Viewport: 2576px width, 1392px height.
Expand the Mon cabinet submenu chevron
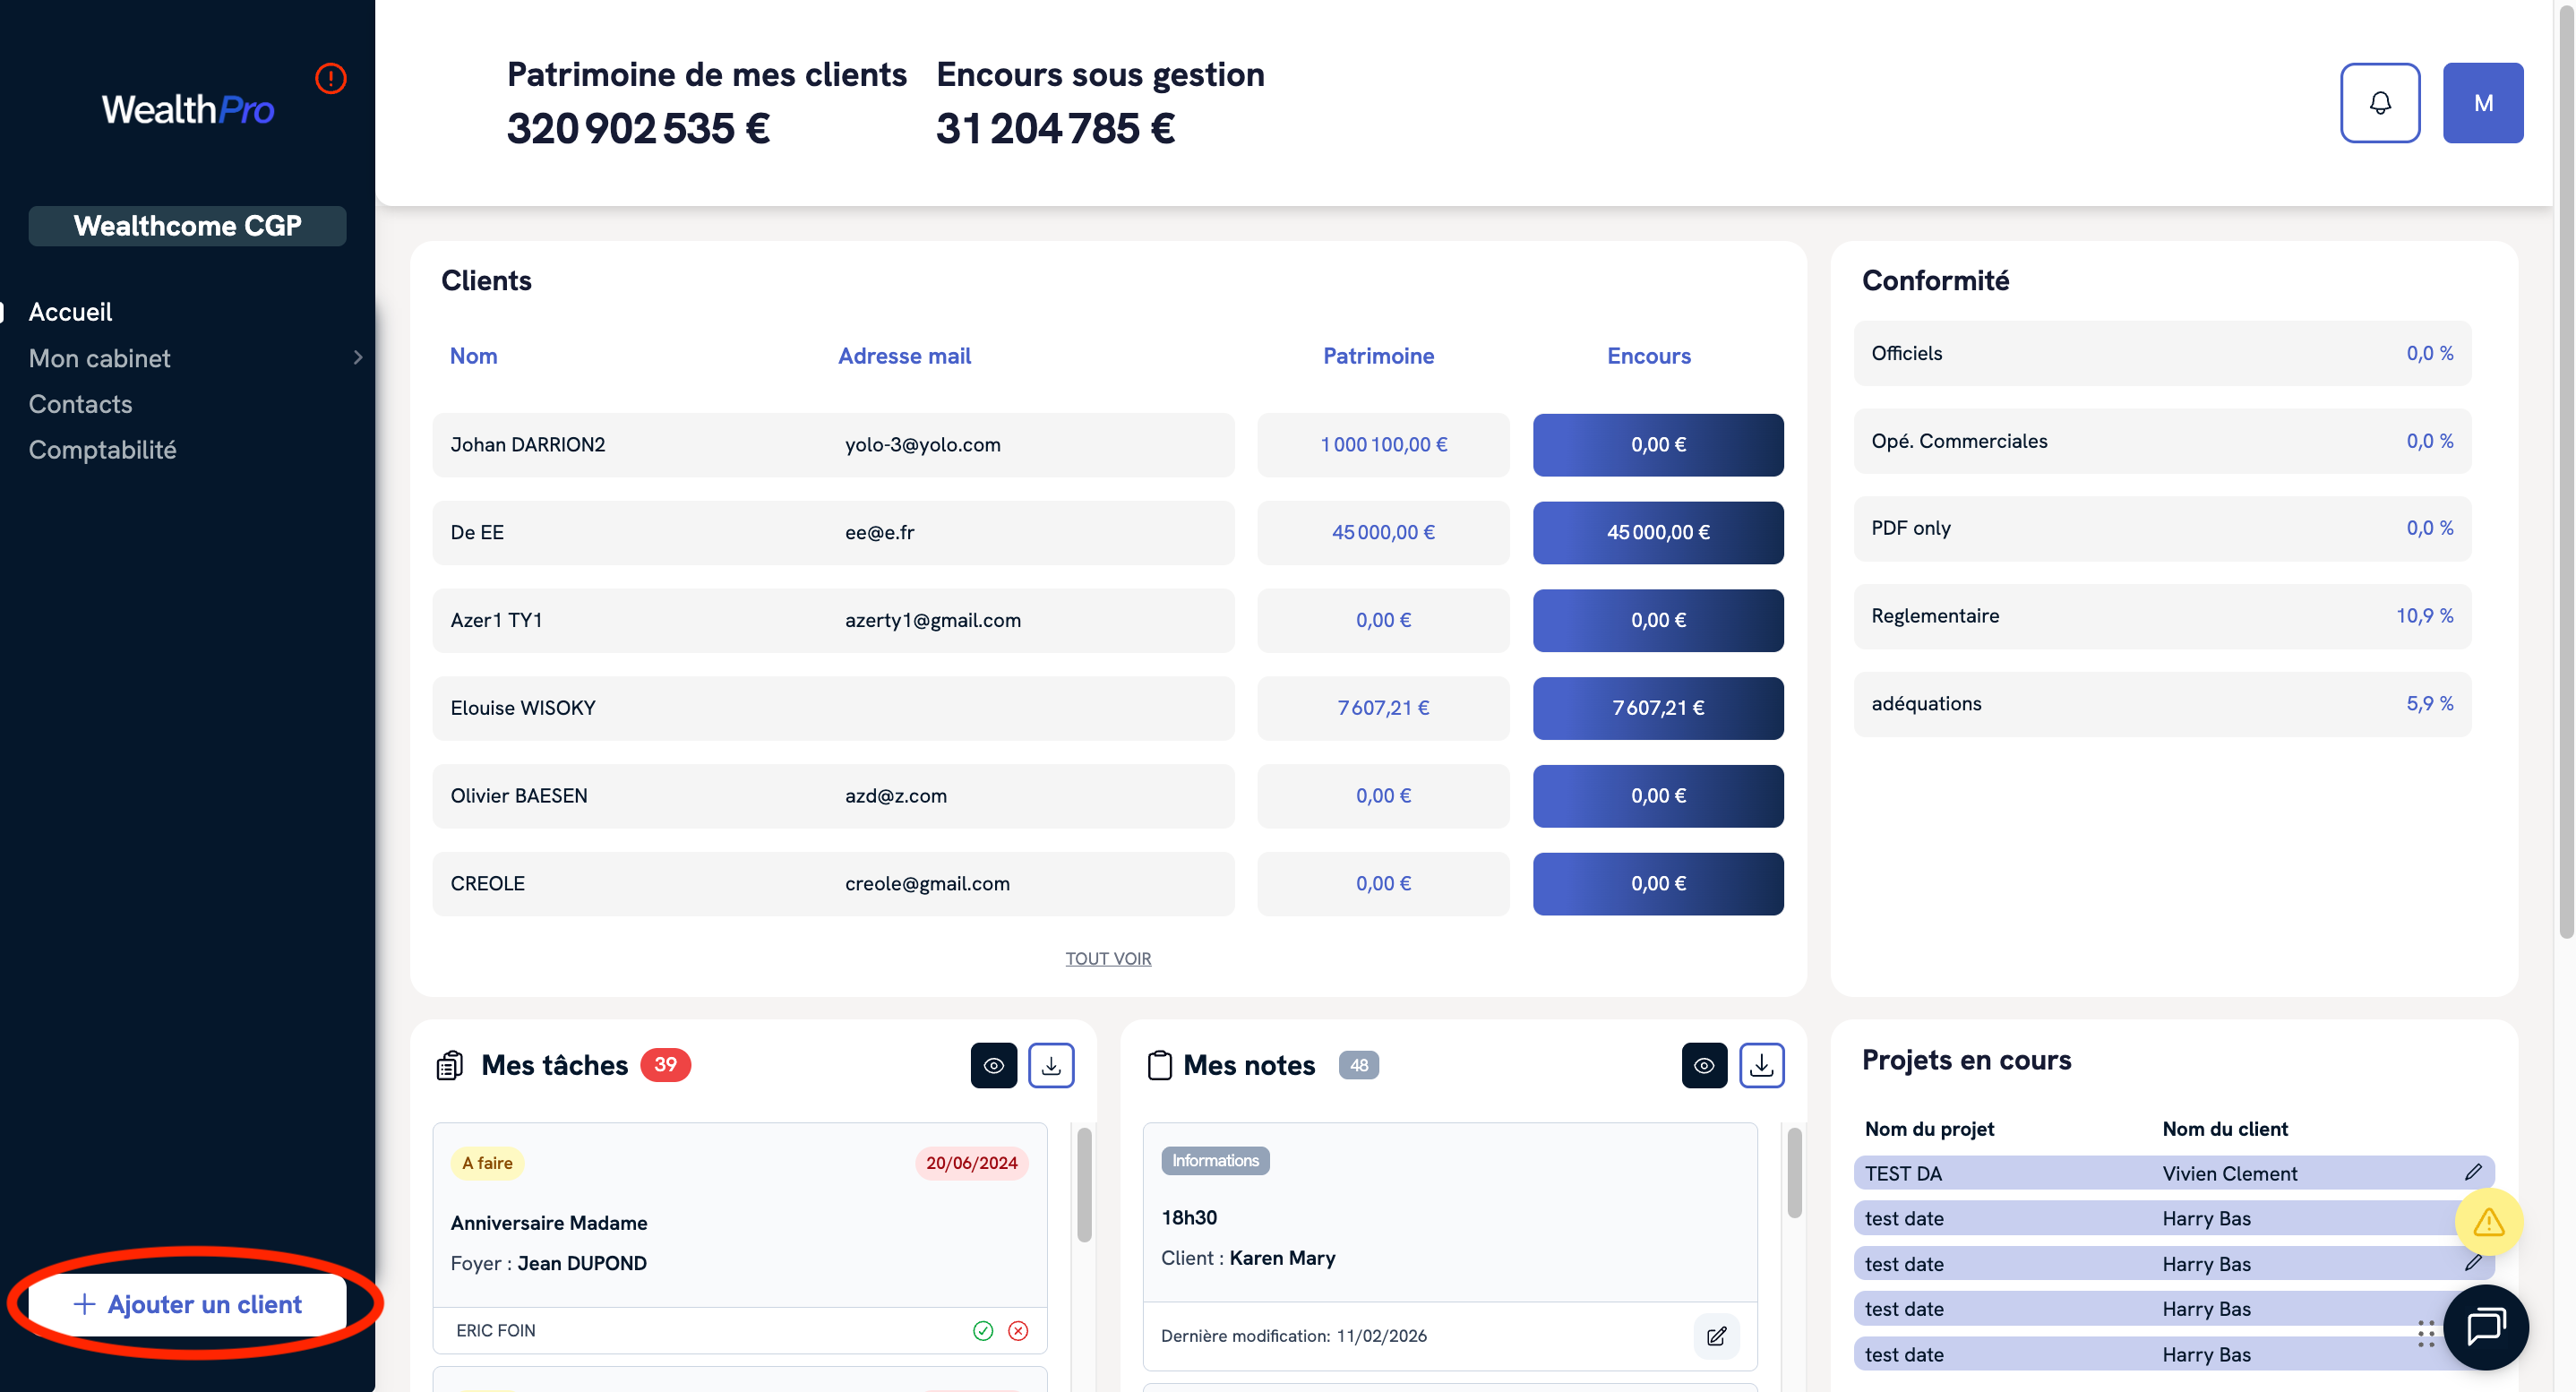click(x=358, y=358)
